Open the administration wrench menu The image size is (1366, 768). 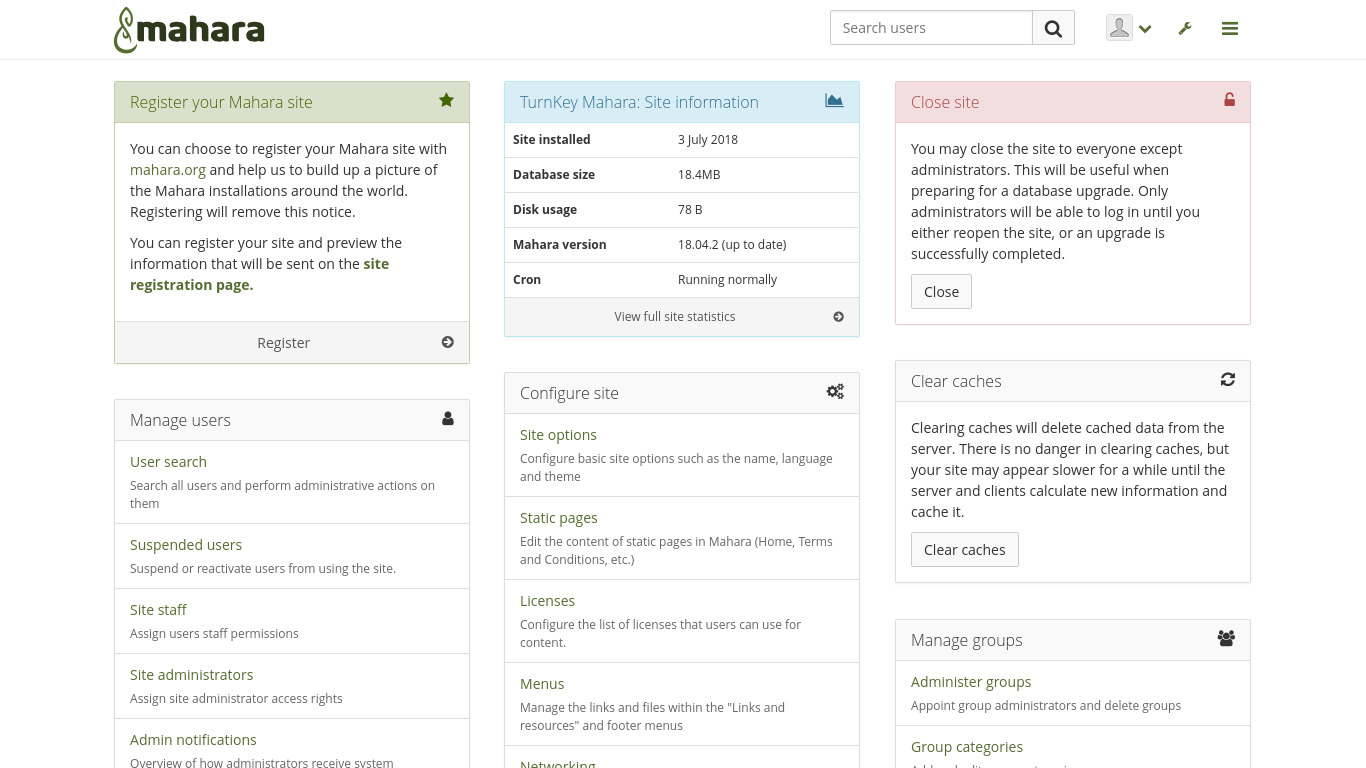[x=1185, y=29]
